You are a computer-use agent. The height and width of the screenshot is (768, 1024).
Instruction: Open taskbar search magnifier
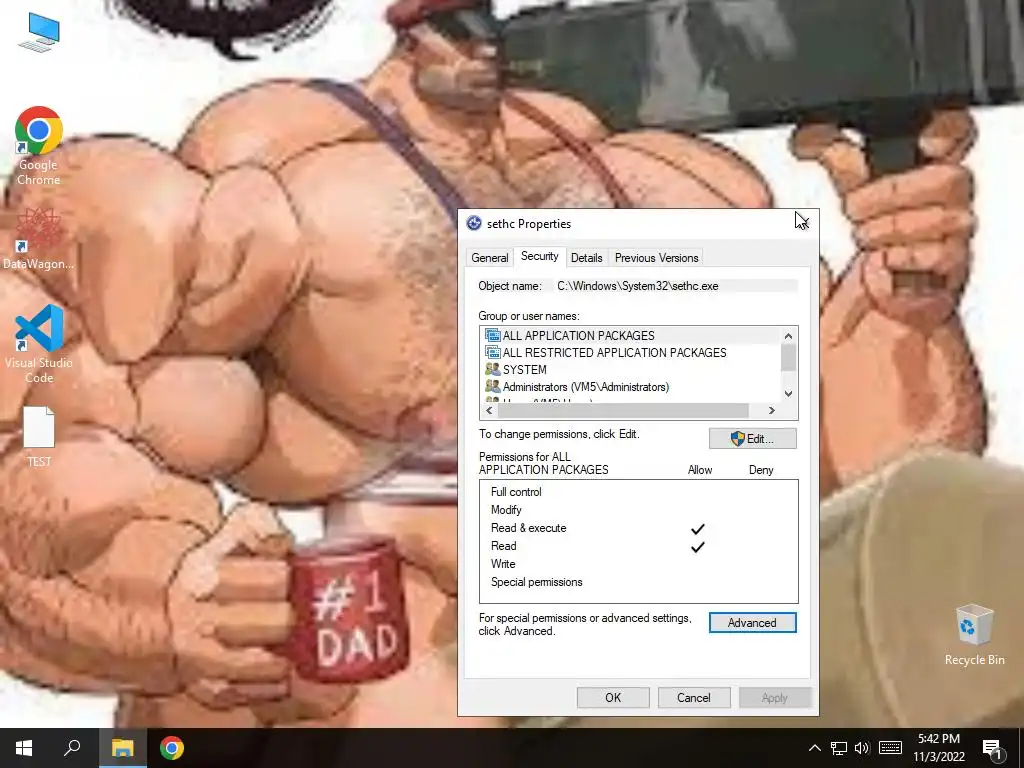[x=72, y=748]
